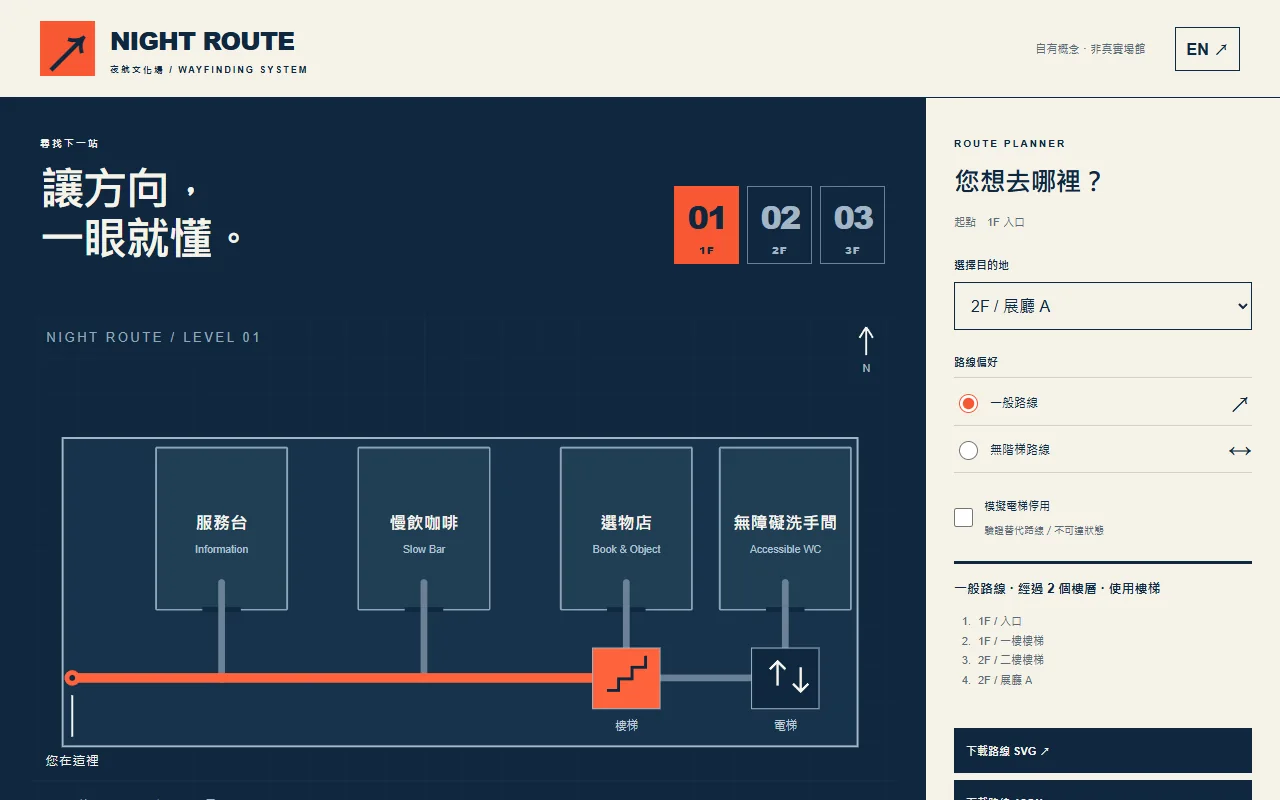Click the '電梯' caption under the elevator
This screenshot has height=800, width=1280.
click(785, 725)
